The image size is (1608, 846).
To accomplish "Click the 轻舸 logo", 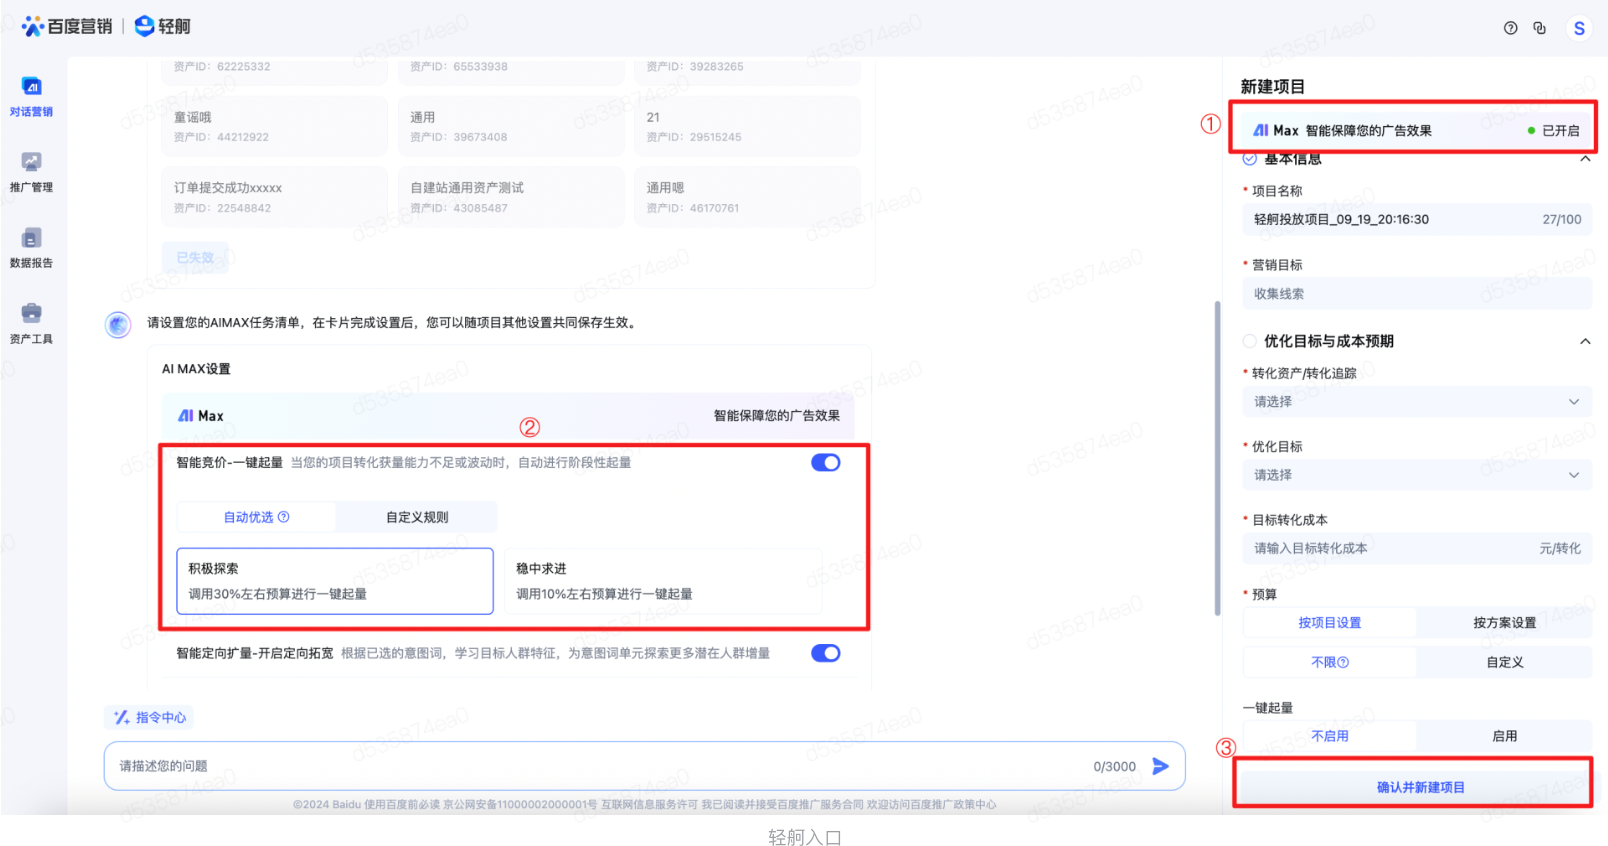I will (x=162, y=26).
